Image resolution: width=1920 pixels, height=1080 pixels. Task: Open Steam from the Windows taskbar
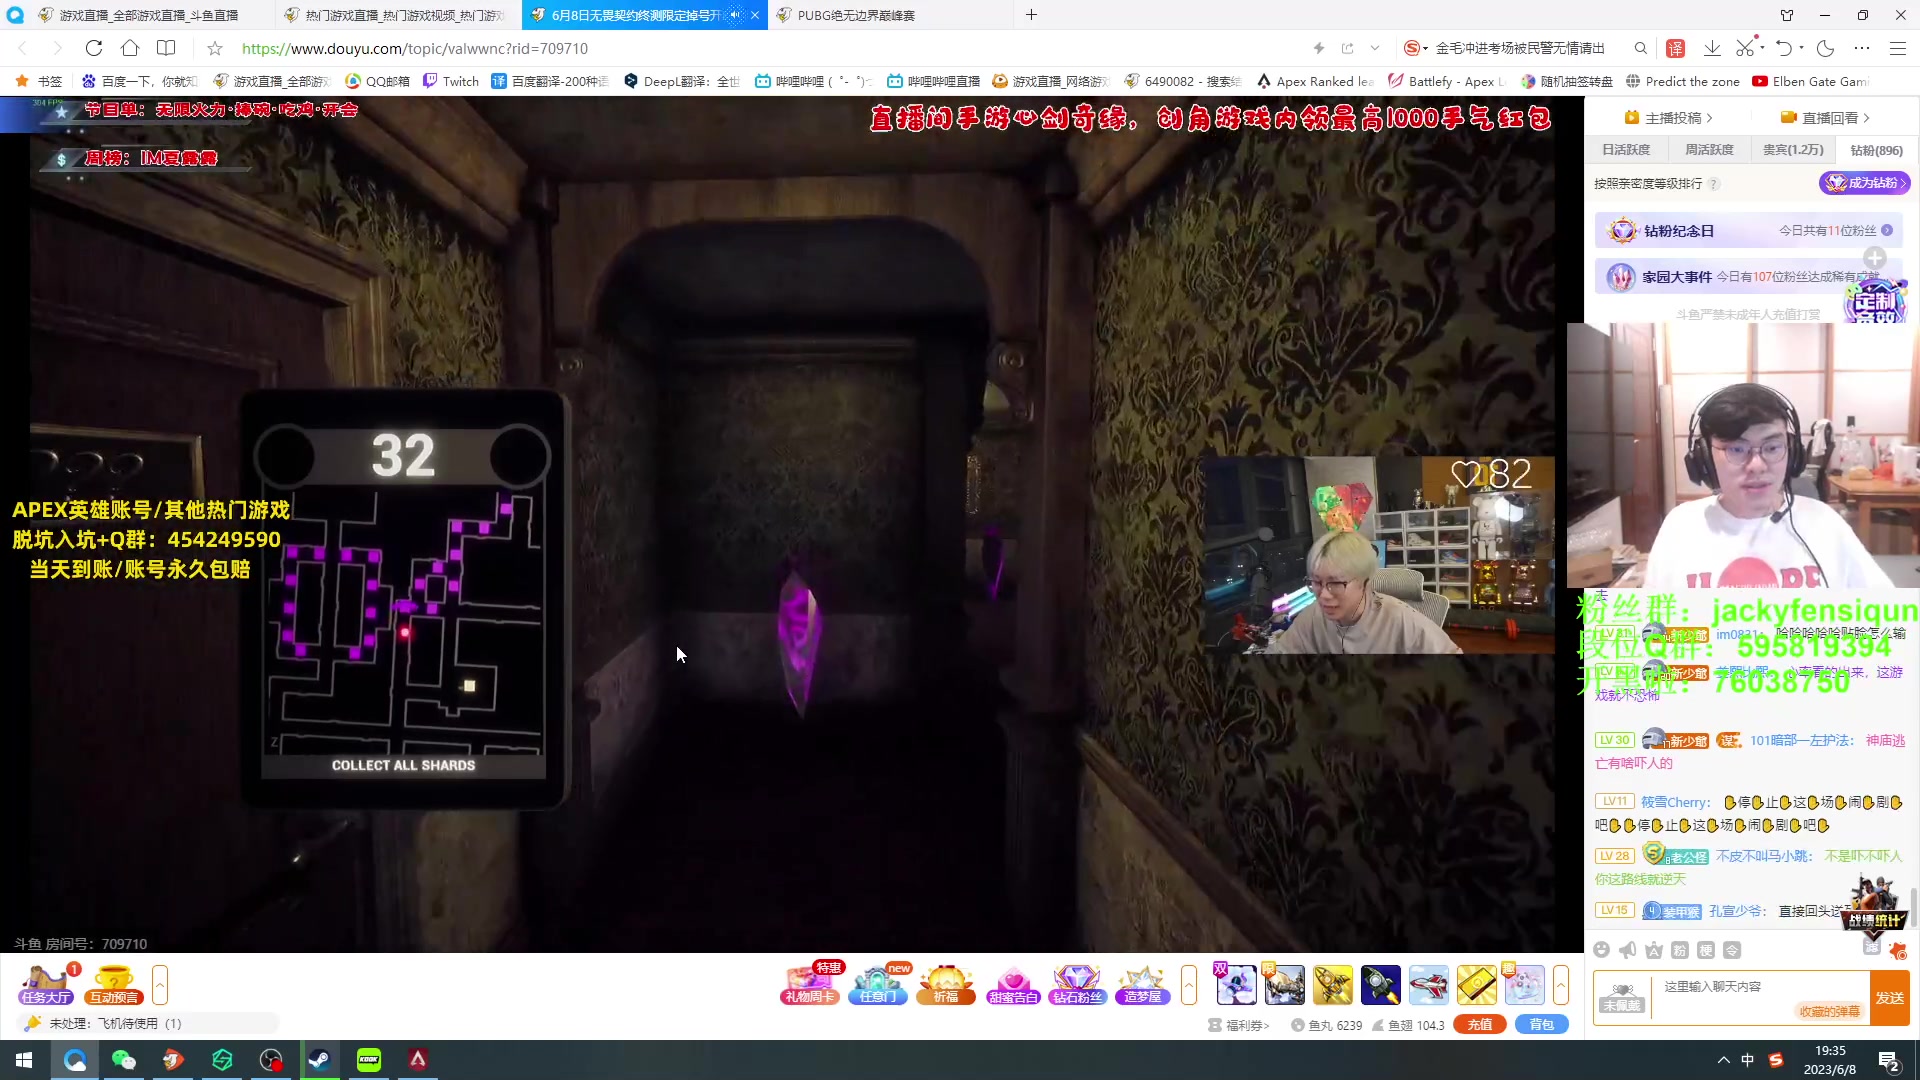[x=320, y=1060]
